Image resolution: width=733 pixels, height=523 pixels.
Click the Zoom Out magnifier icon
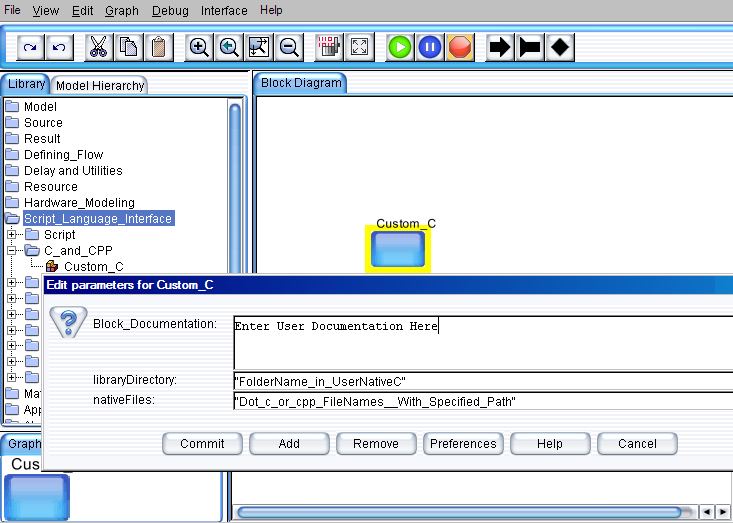click(289, 47)
